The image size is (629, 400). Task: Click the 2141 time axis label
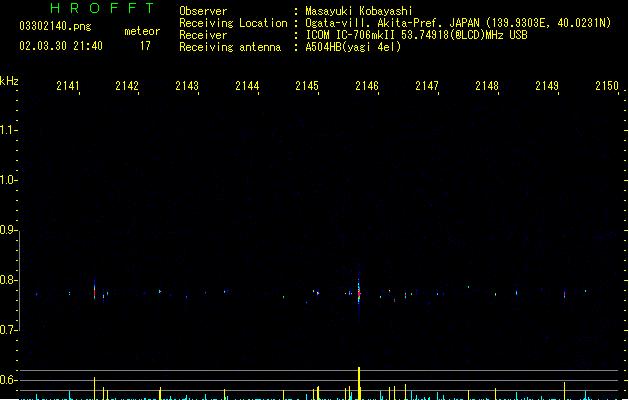coord(67,86)
